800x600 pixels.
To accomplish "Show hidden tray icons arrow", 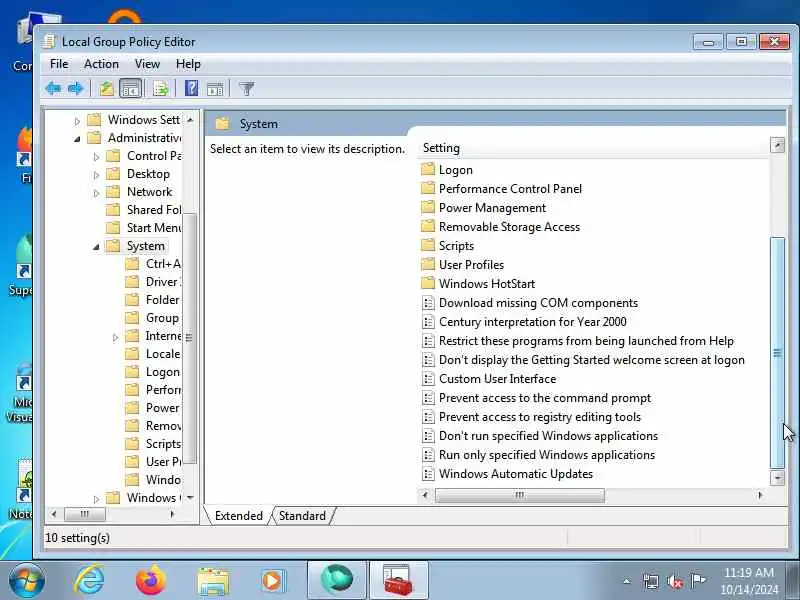I will pos(627,581).
